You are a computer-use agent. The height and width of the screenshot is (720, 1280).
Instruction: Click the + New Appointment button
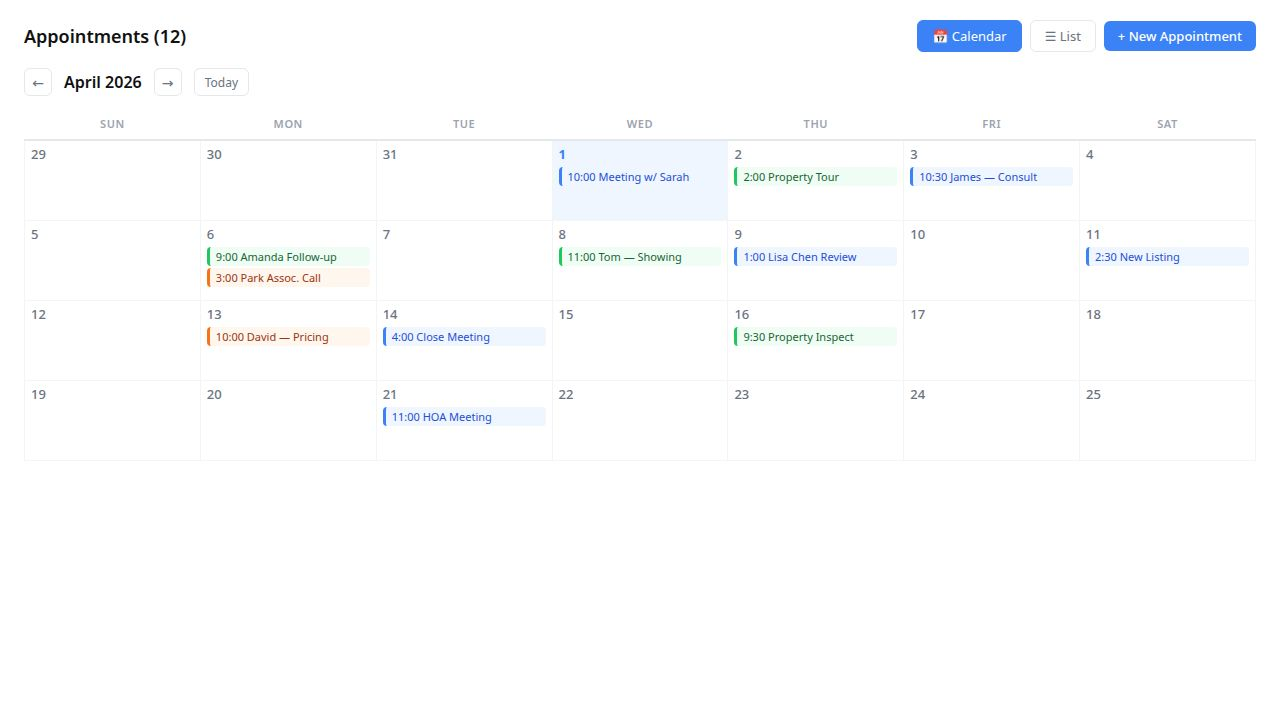tap(1179, 36)
